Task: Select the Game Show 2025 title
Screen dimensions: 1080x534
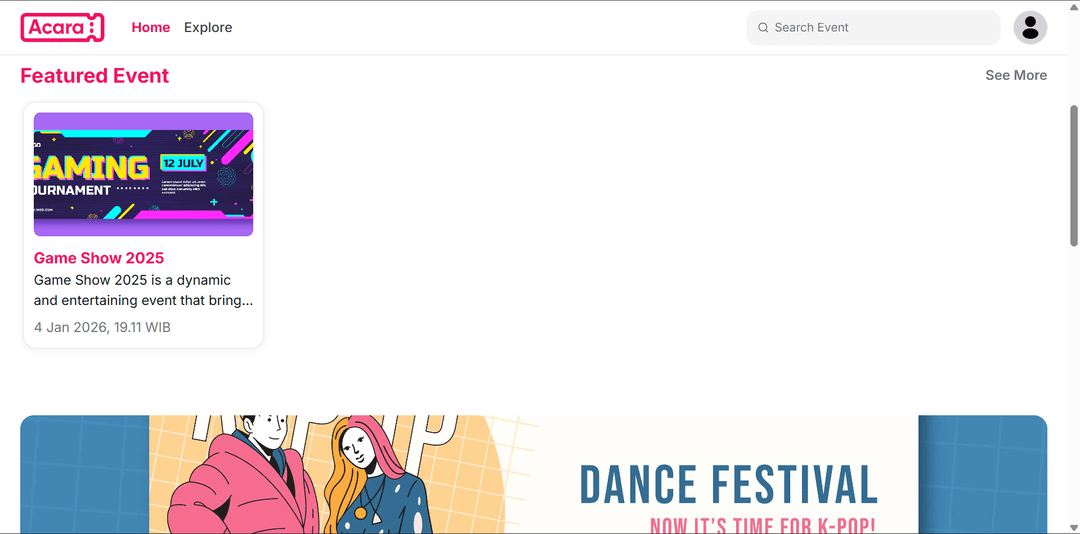Action: (x=99, y=258)
